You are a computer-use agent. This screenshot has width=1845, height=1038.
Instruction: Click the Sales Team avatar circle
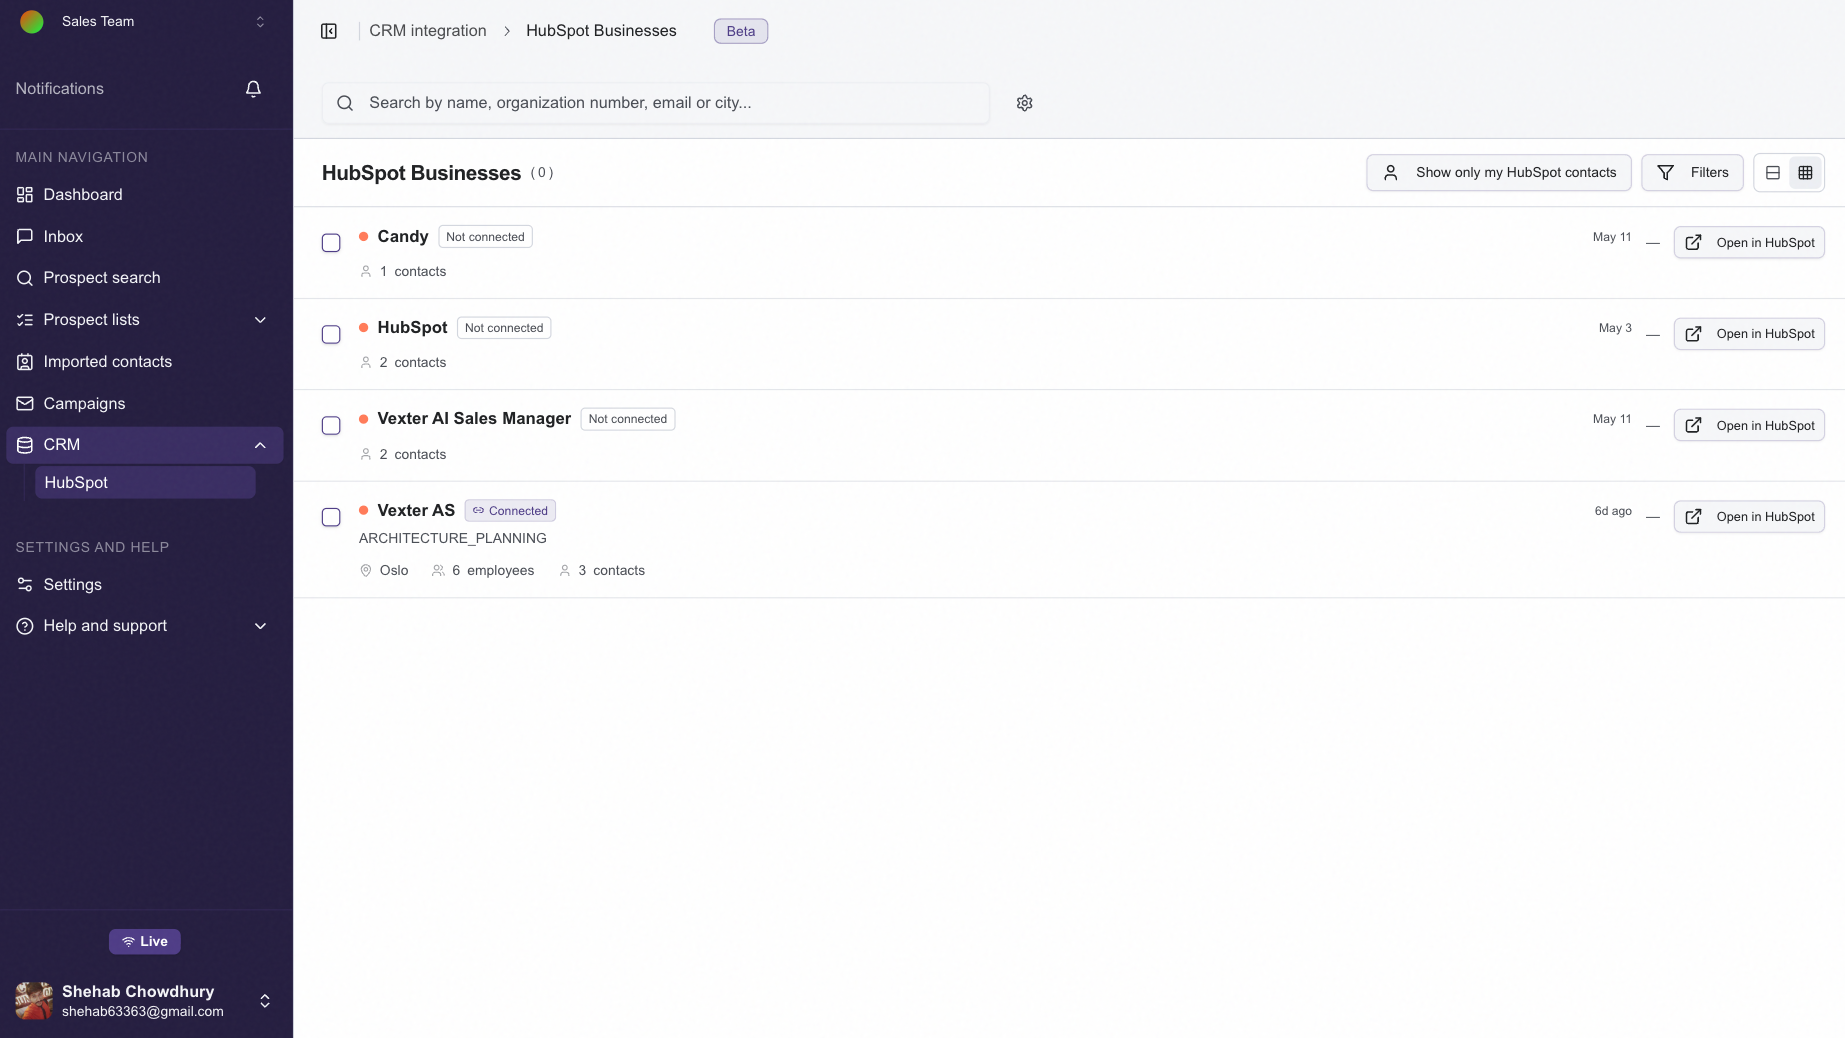(x=32, y=21)
